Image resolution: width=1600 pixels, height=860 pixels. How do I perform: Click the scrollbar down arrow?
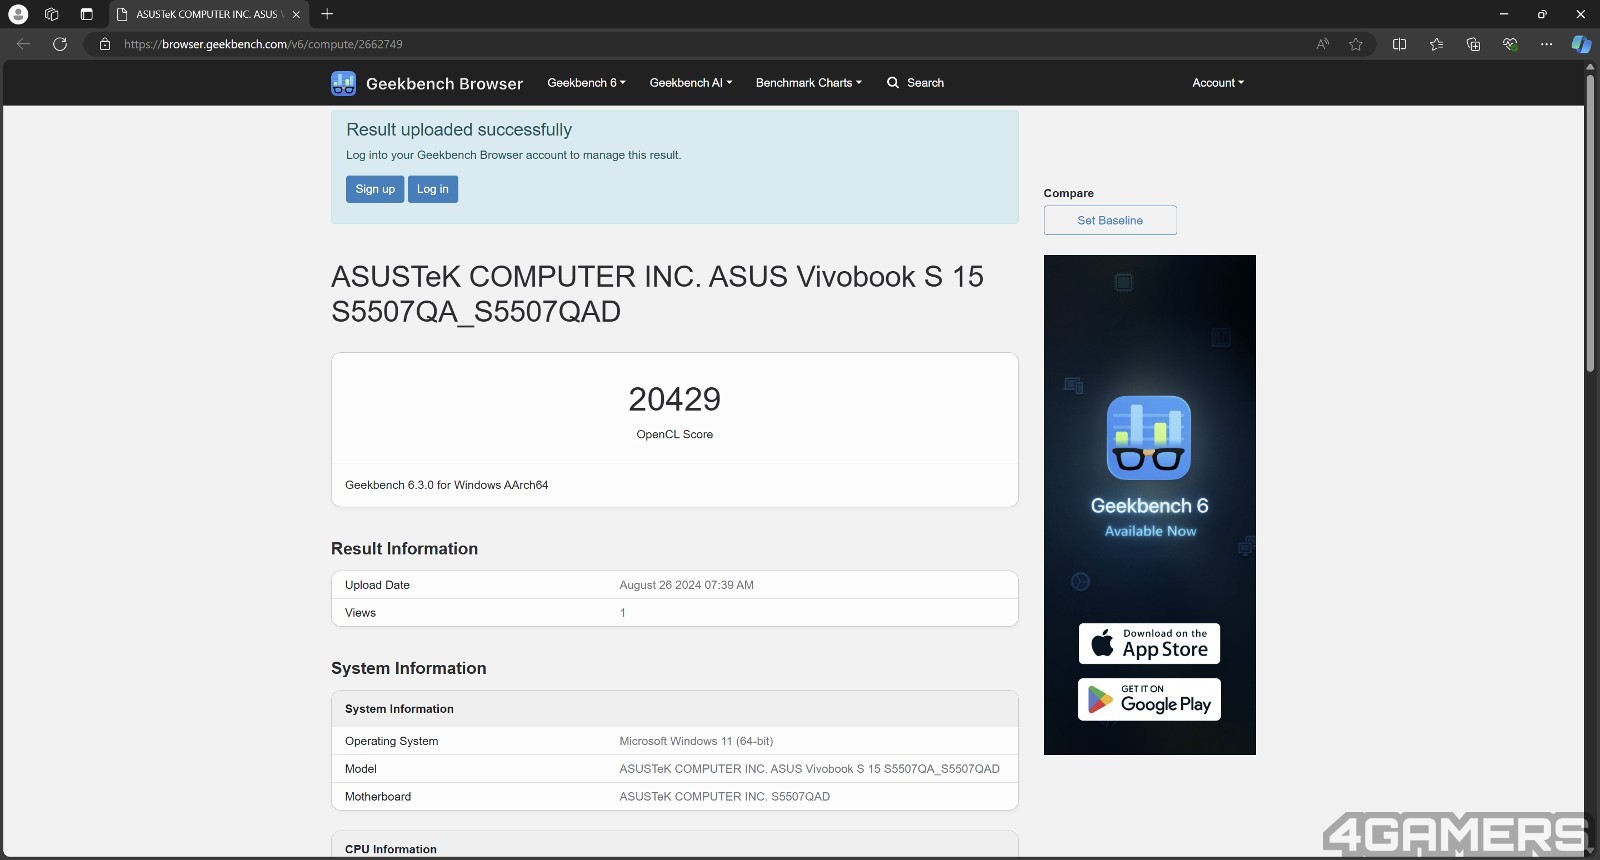1590,852
